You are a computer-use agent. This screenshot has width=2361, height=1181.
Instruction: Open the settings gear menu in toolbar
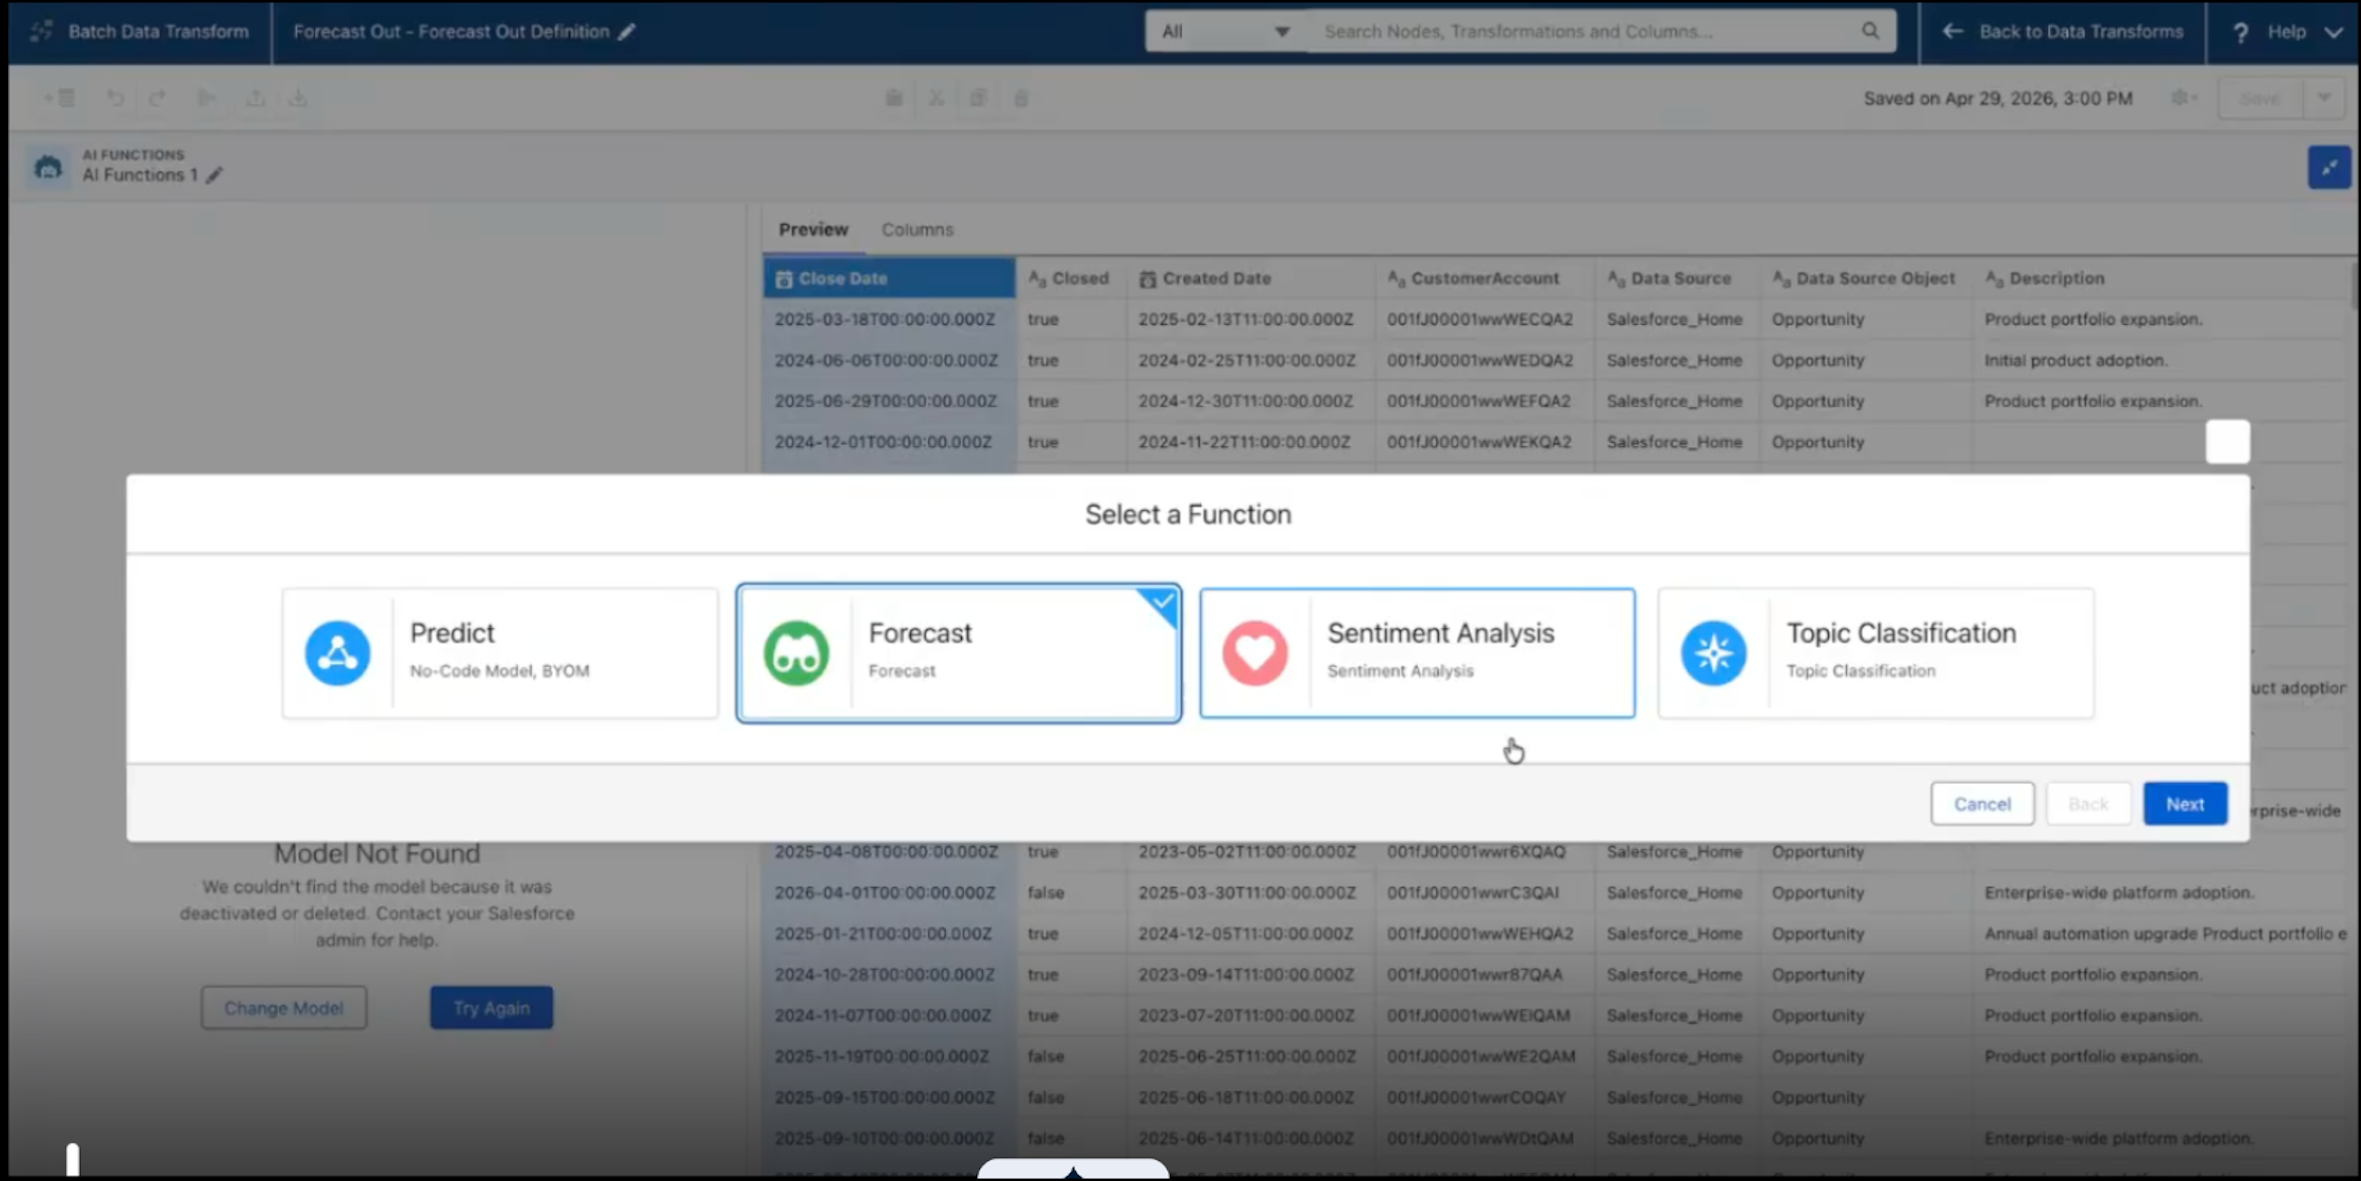[2183, 98]
